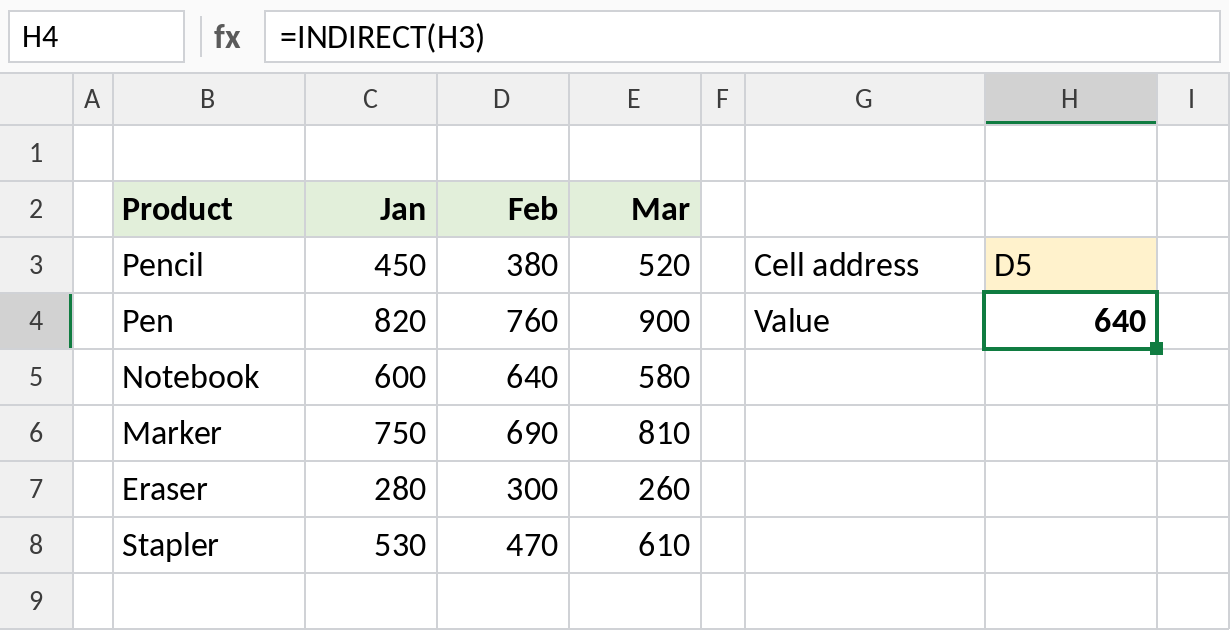
Task: Click the fill handle of cell H4
Action: click(x=1157, y=348)
